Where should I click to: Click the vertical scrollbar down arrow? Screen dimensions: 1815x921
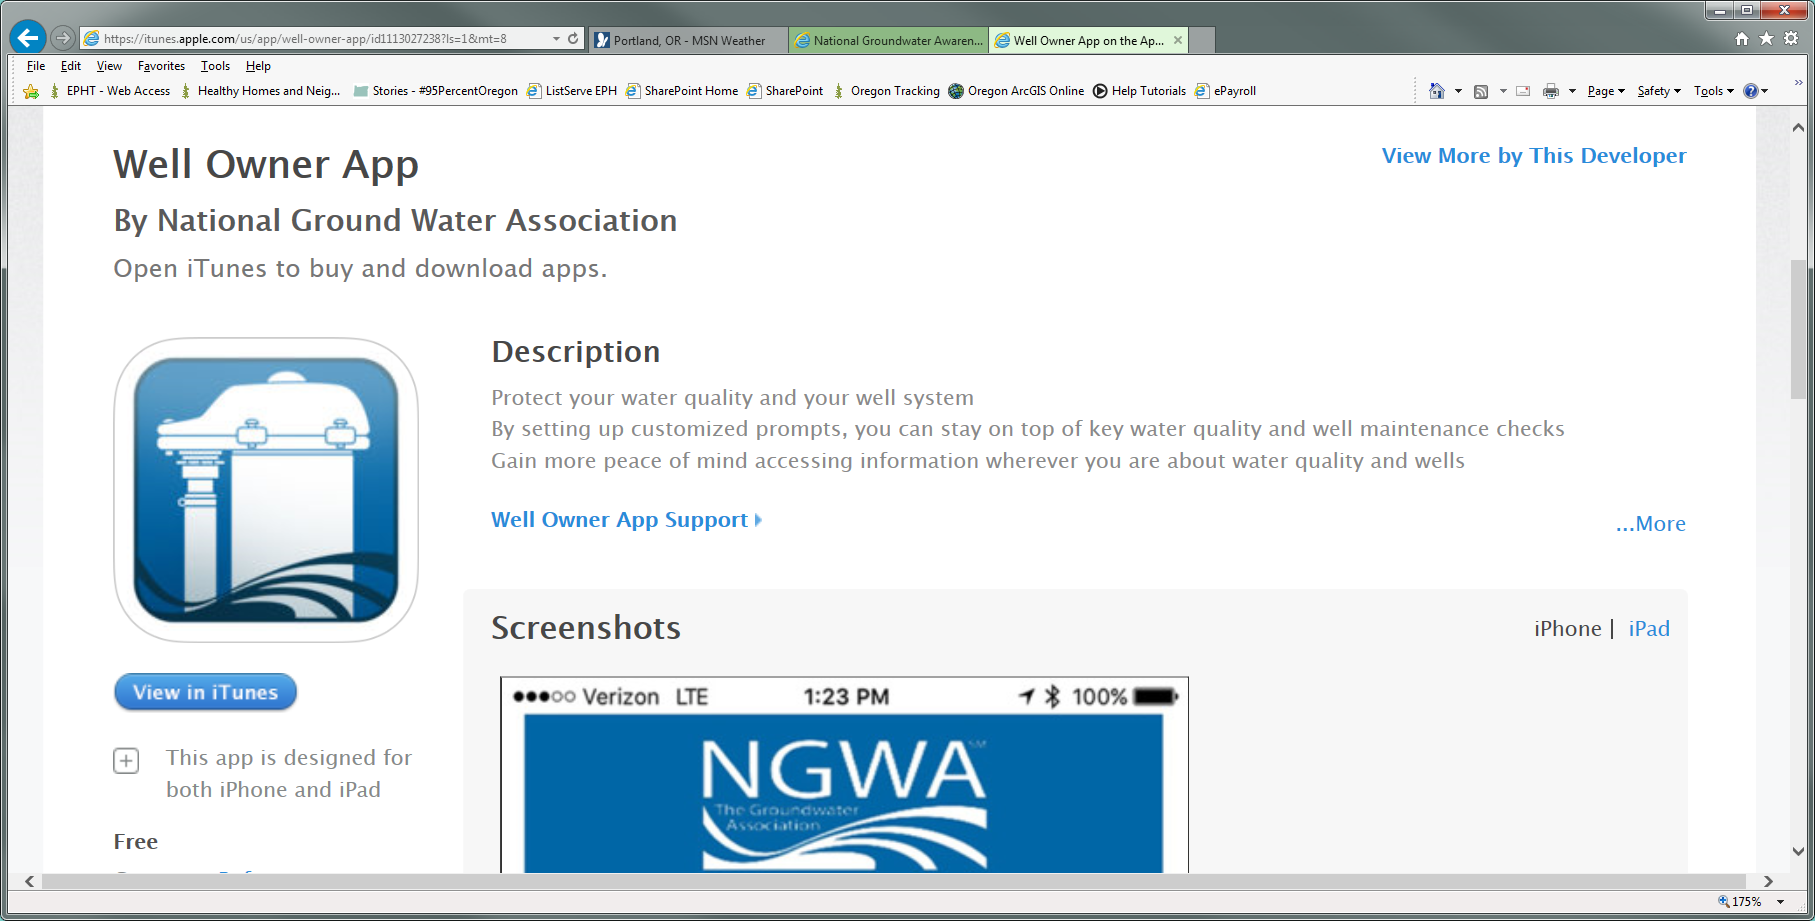click(x=1798, y=852)
